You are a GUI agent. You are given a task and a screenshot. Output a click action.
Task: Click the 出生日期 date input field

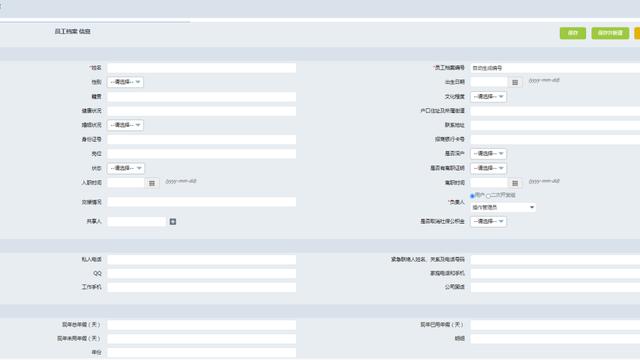click(489, 82)
